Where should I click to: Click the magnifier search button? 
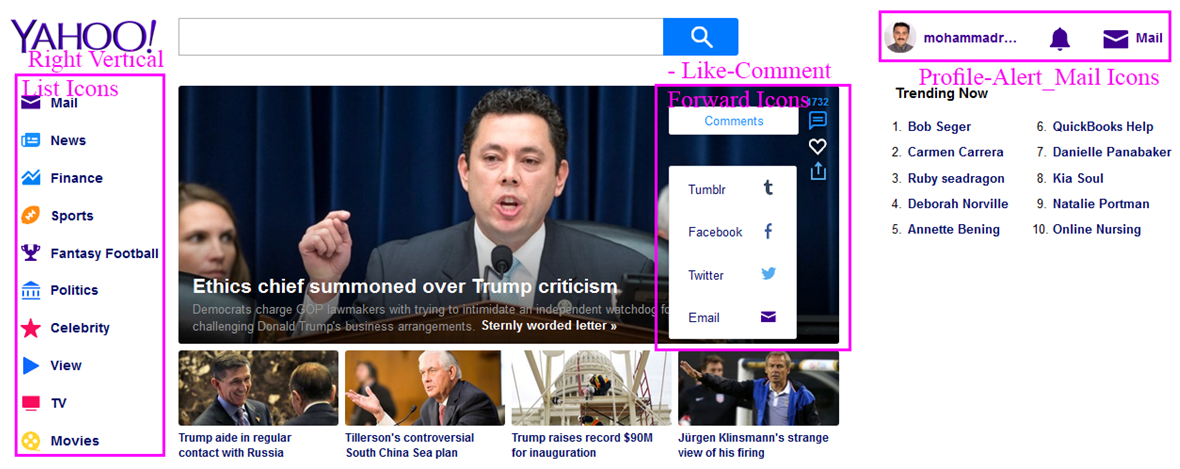(x=700, y=37)
